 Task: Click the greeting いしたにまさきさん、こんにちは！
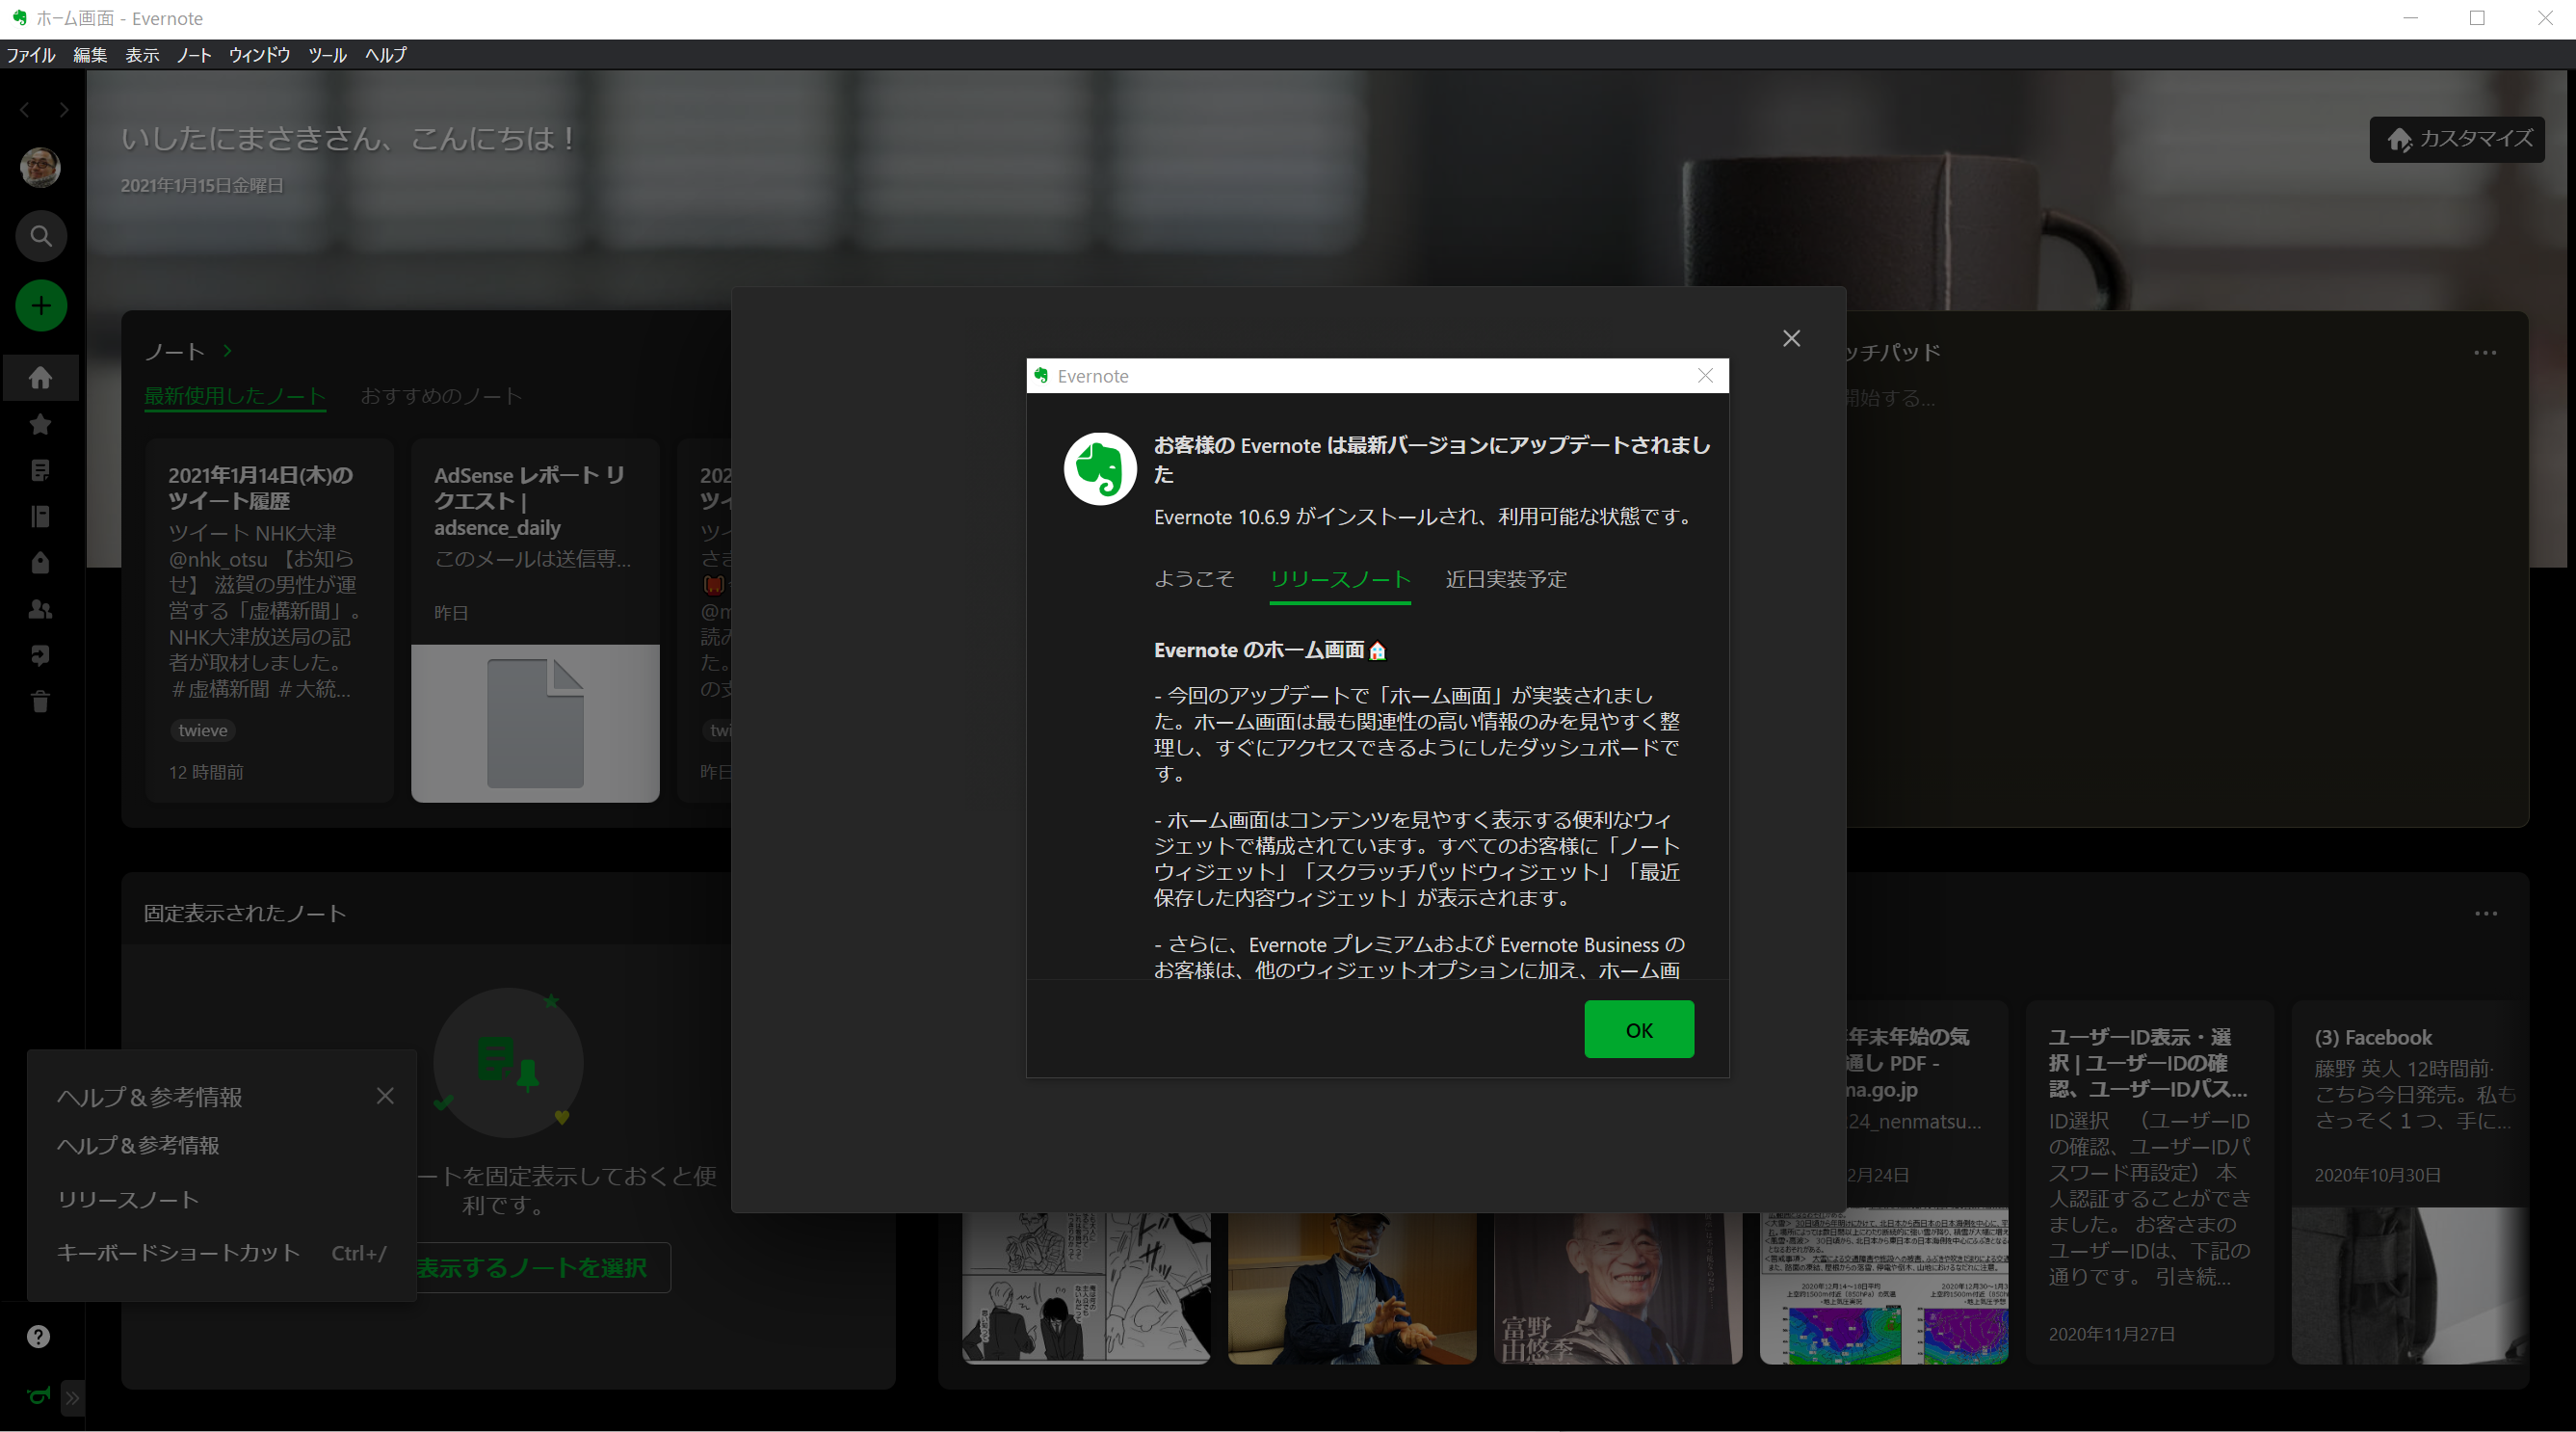tap(350, 139)
